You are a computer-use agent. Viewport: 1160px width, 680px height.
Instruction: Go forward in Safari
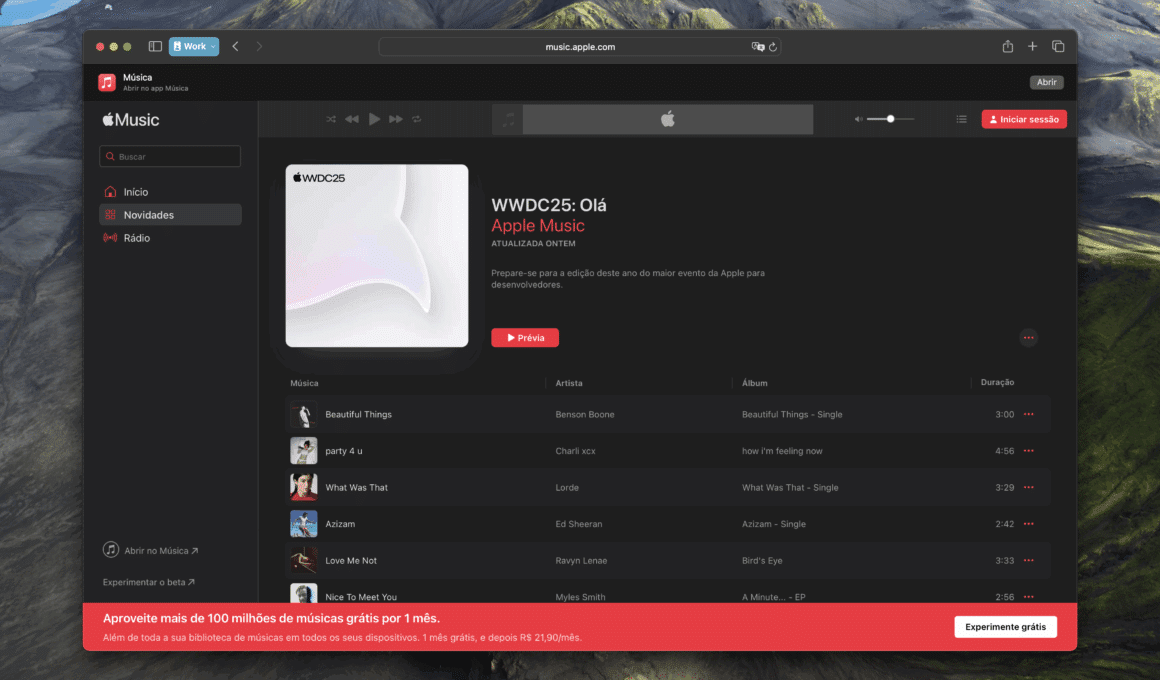click(x=259, y=46)
